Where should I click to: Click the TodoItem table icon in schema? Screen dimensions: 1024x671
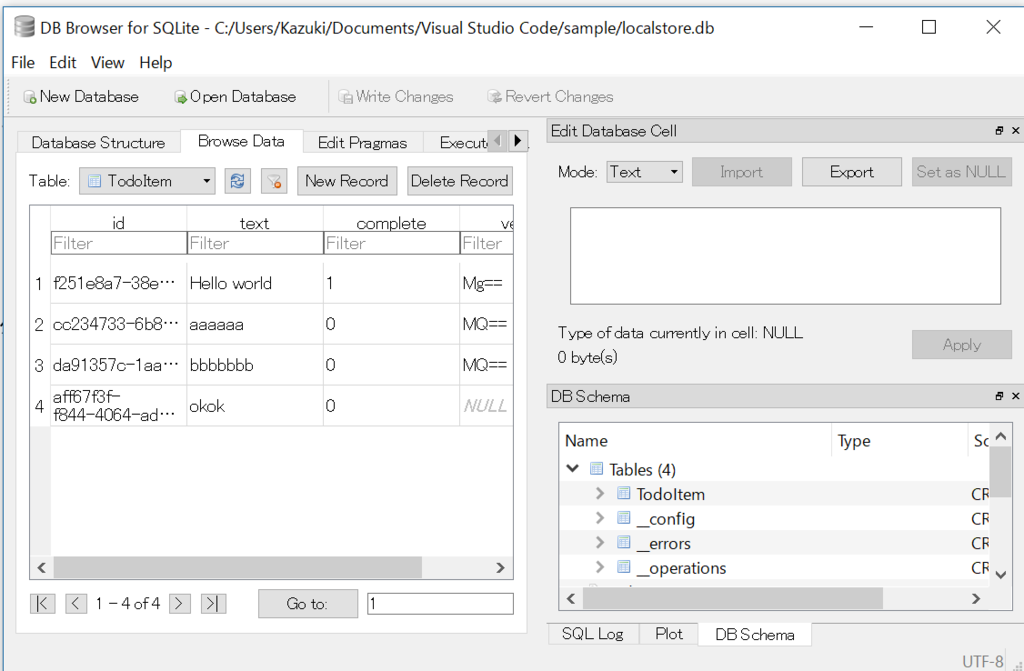pyautogui.click(x=624, y=493)
